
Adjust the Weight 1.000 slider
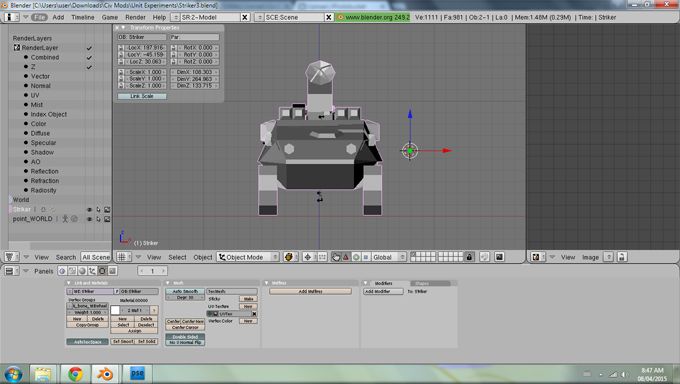click(88, 312)
